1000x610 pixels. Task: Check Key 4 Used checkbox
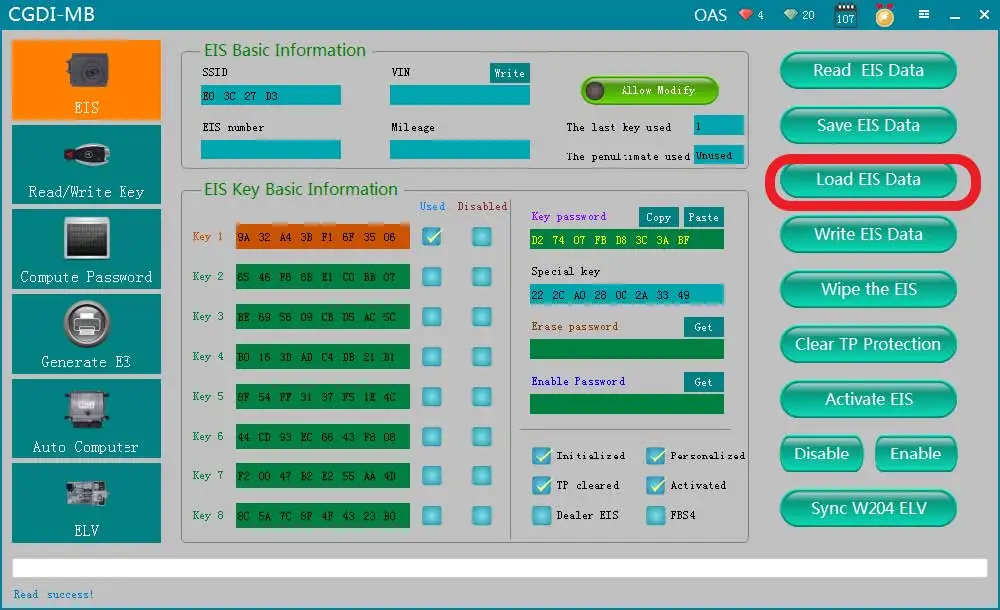pyautogui.click(x=432, y=357)
